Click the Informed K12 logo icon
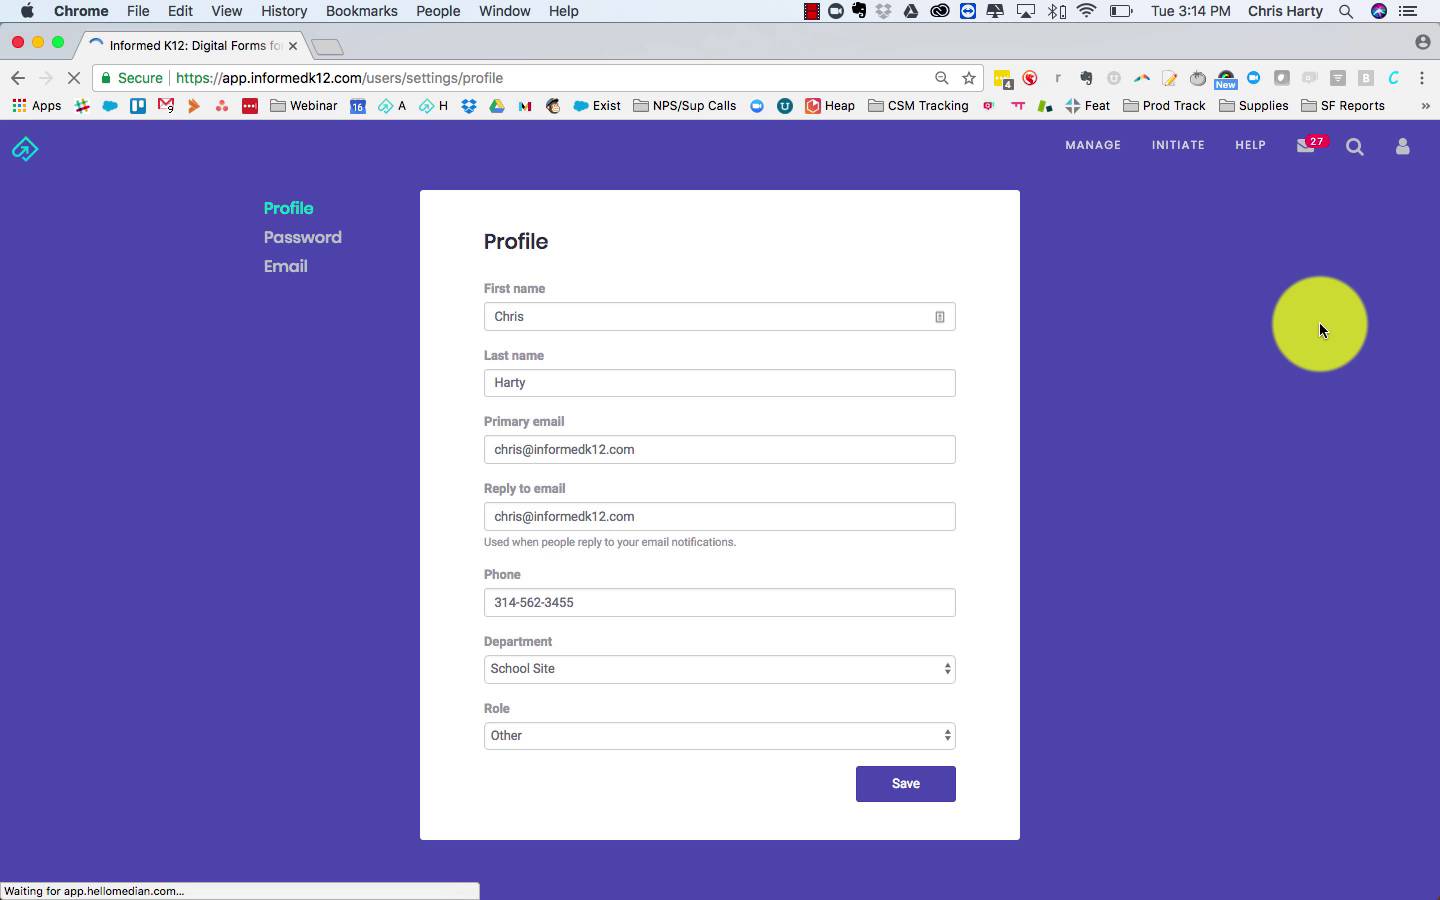Image resolution: width=1440 pixels, height=900 pixels. click(x=25, y=149)
